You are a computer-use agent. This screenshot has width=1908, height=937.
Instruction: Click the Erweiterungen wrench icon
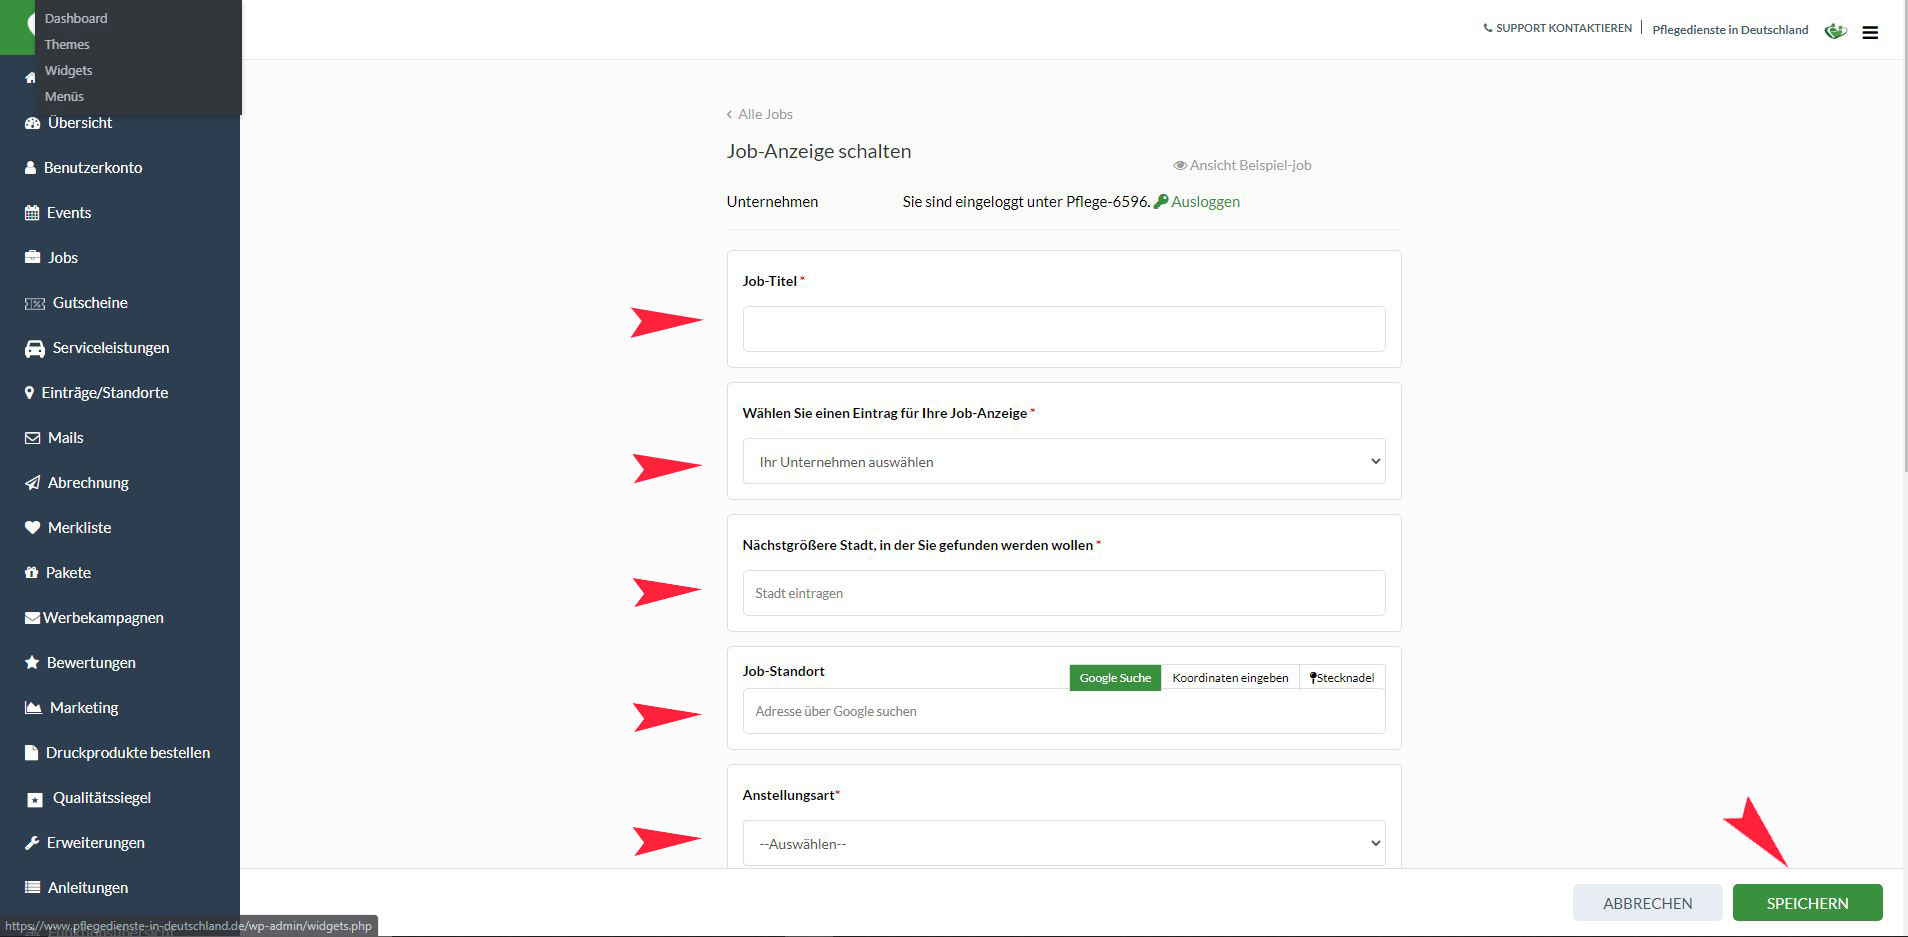click(x=32, y=843)
